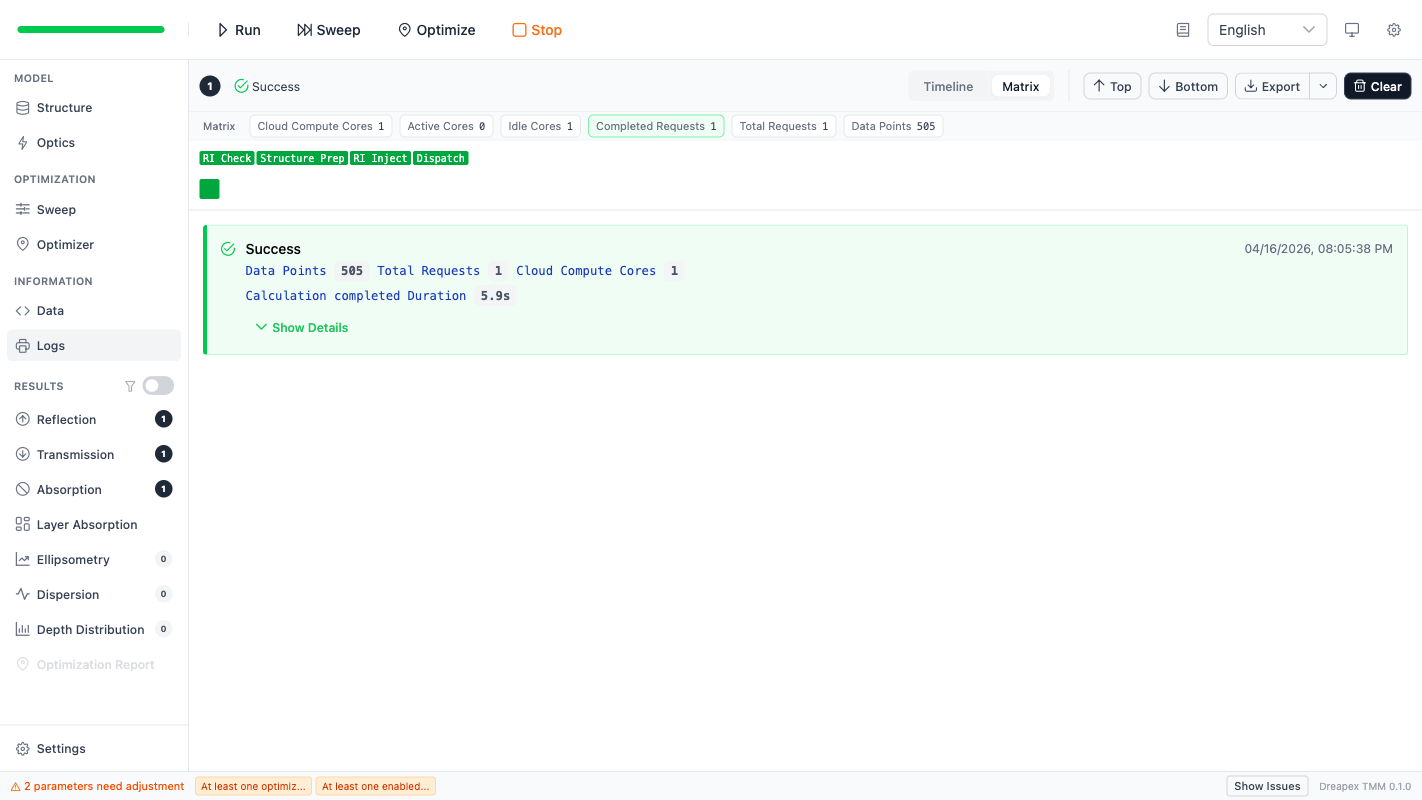This screenshot has height=800, width=1422.
Task: Click the green matrix status square
Action: click(209, 189)
